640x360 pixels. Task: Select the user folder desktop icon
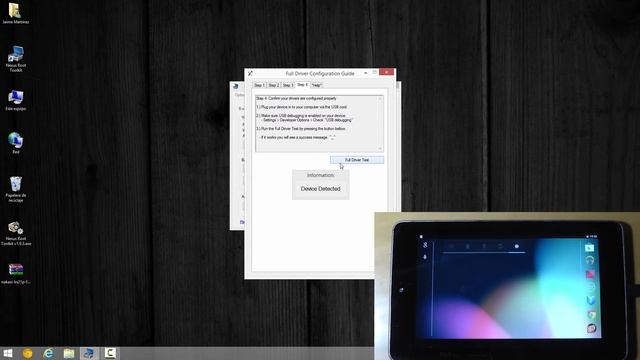(16, 13)
